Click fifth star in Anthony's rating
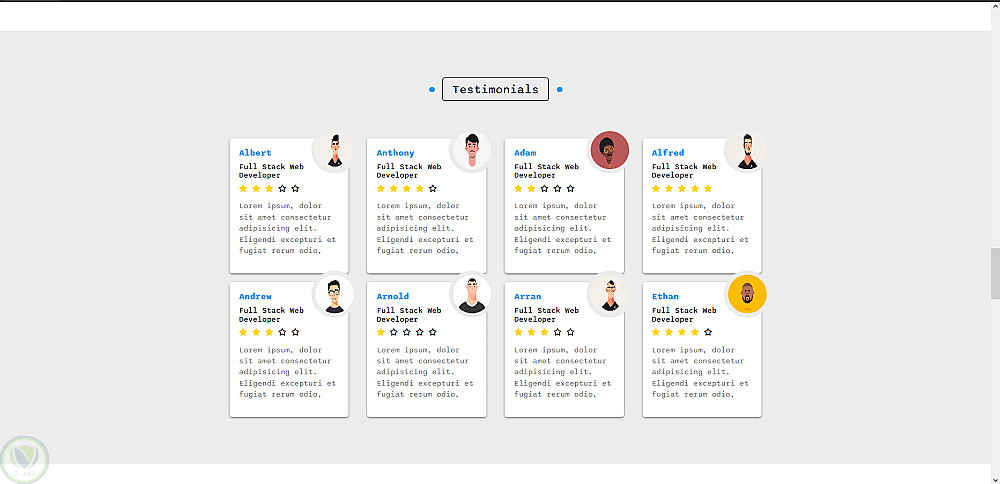This screenshot has width=1000, height=484. tap(433, 188)
